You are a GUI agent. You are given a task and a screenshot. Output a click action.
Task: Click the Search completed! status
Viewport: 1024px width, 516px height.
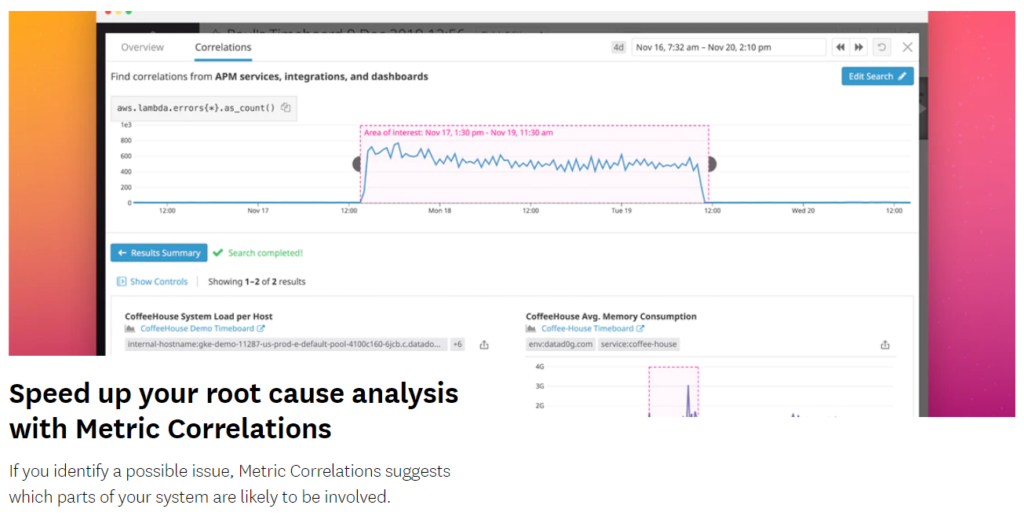[258, 253]
